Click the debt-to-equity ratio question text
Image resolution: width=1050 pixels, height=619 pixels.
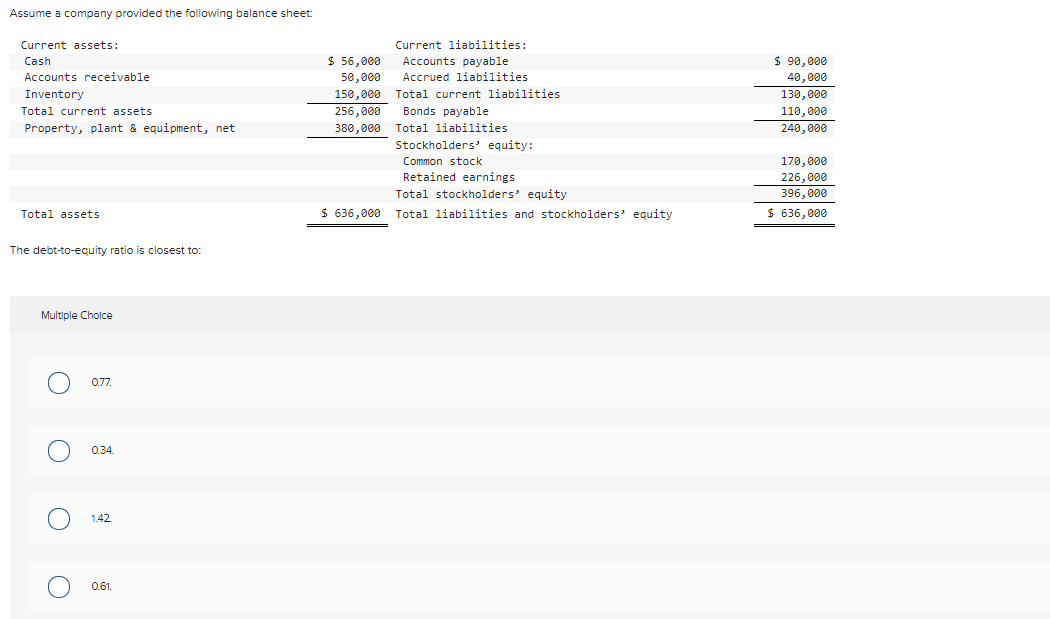coord(105,251)
